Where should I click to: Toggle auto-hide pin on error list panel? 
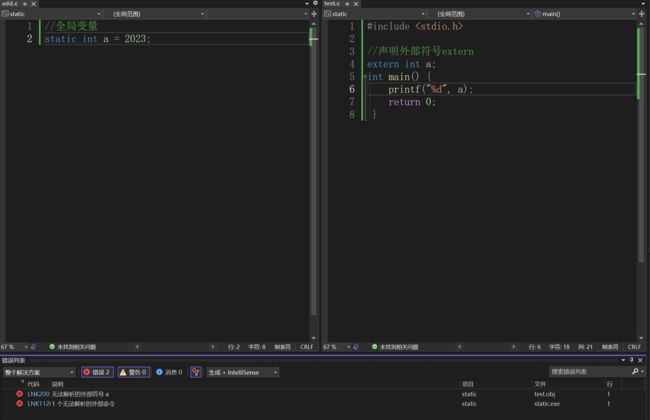coord(631,360)
